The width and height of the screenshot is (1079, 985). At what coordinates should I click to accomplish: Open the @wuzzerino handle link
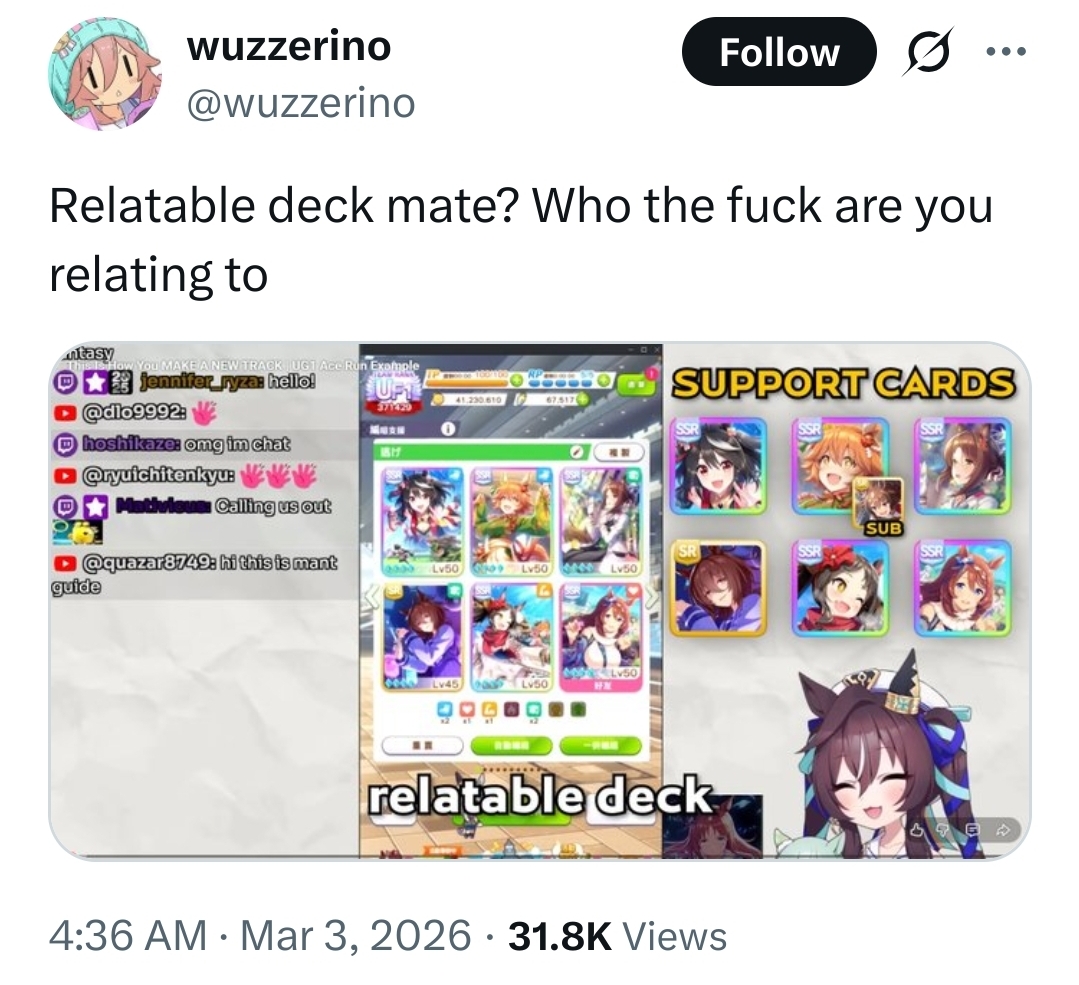pyautogui.click(x=301, y=103)
